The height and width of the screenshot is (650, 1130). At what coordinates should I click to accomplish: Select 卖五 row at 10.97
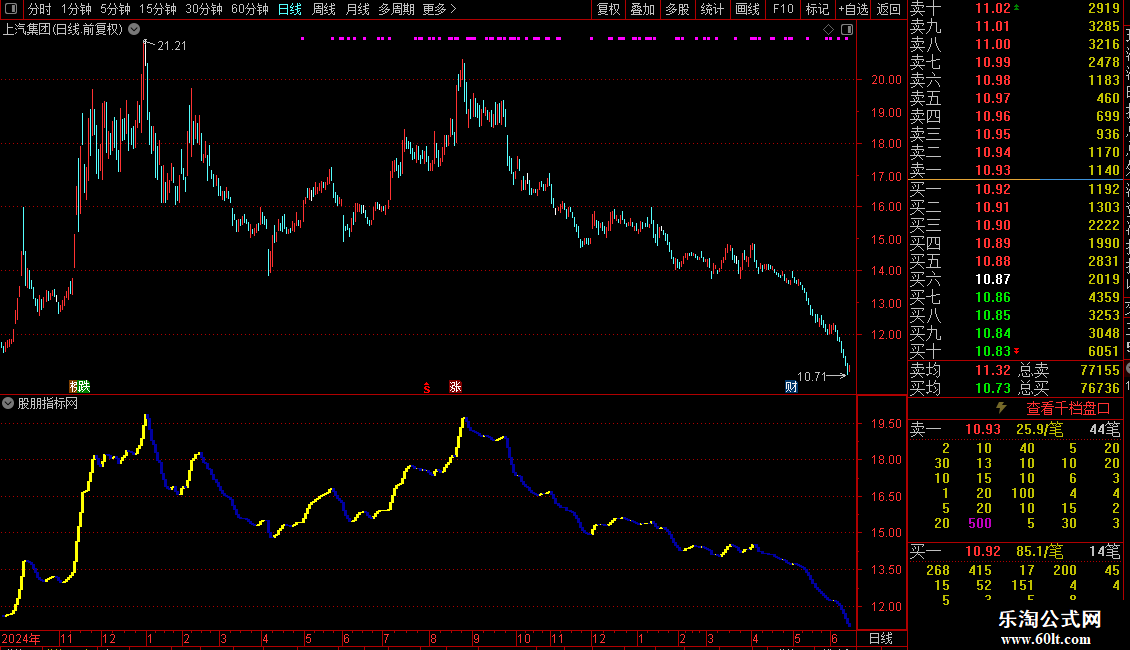click(1015, 98)
